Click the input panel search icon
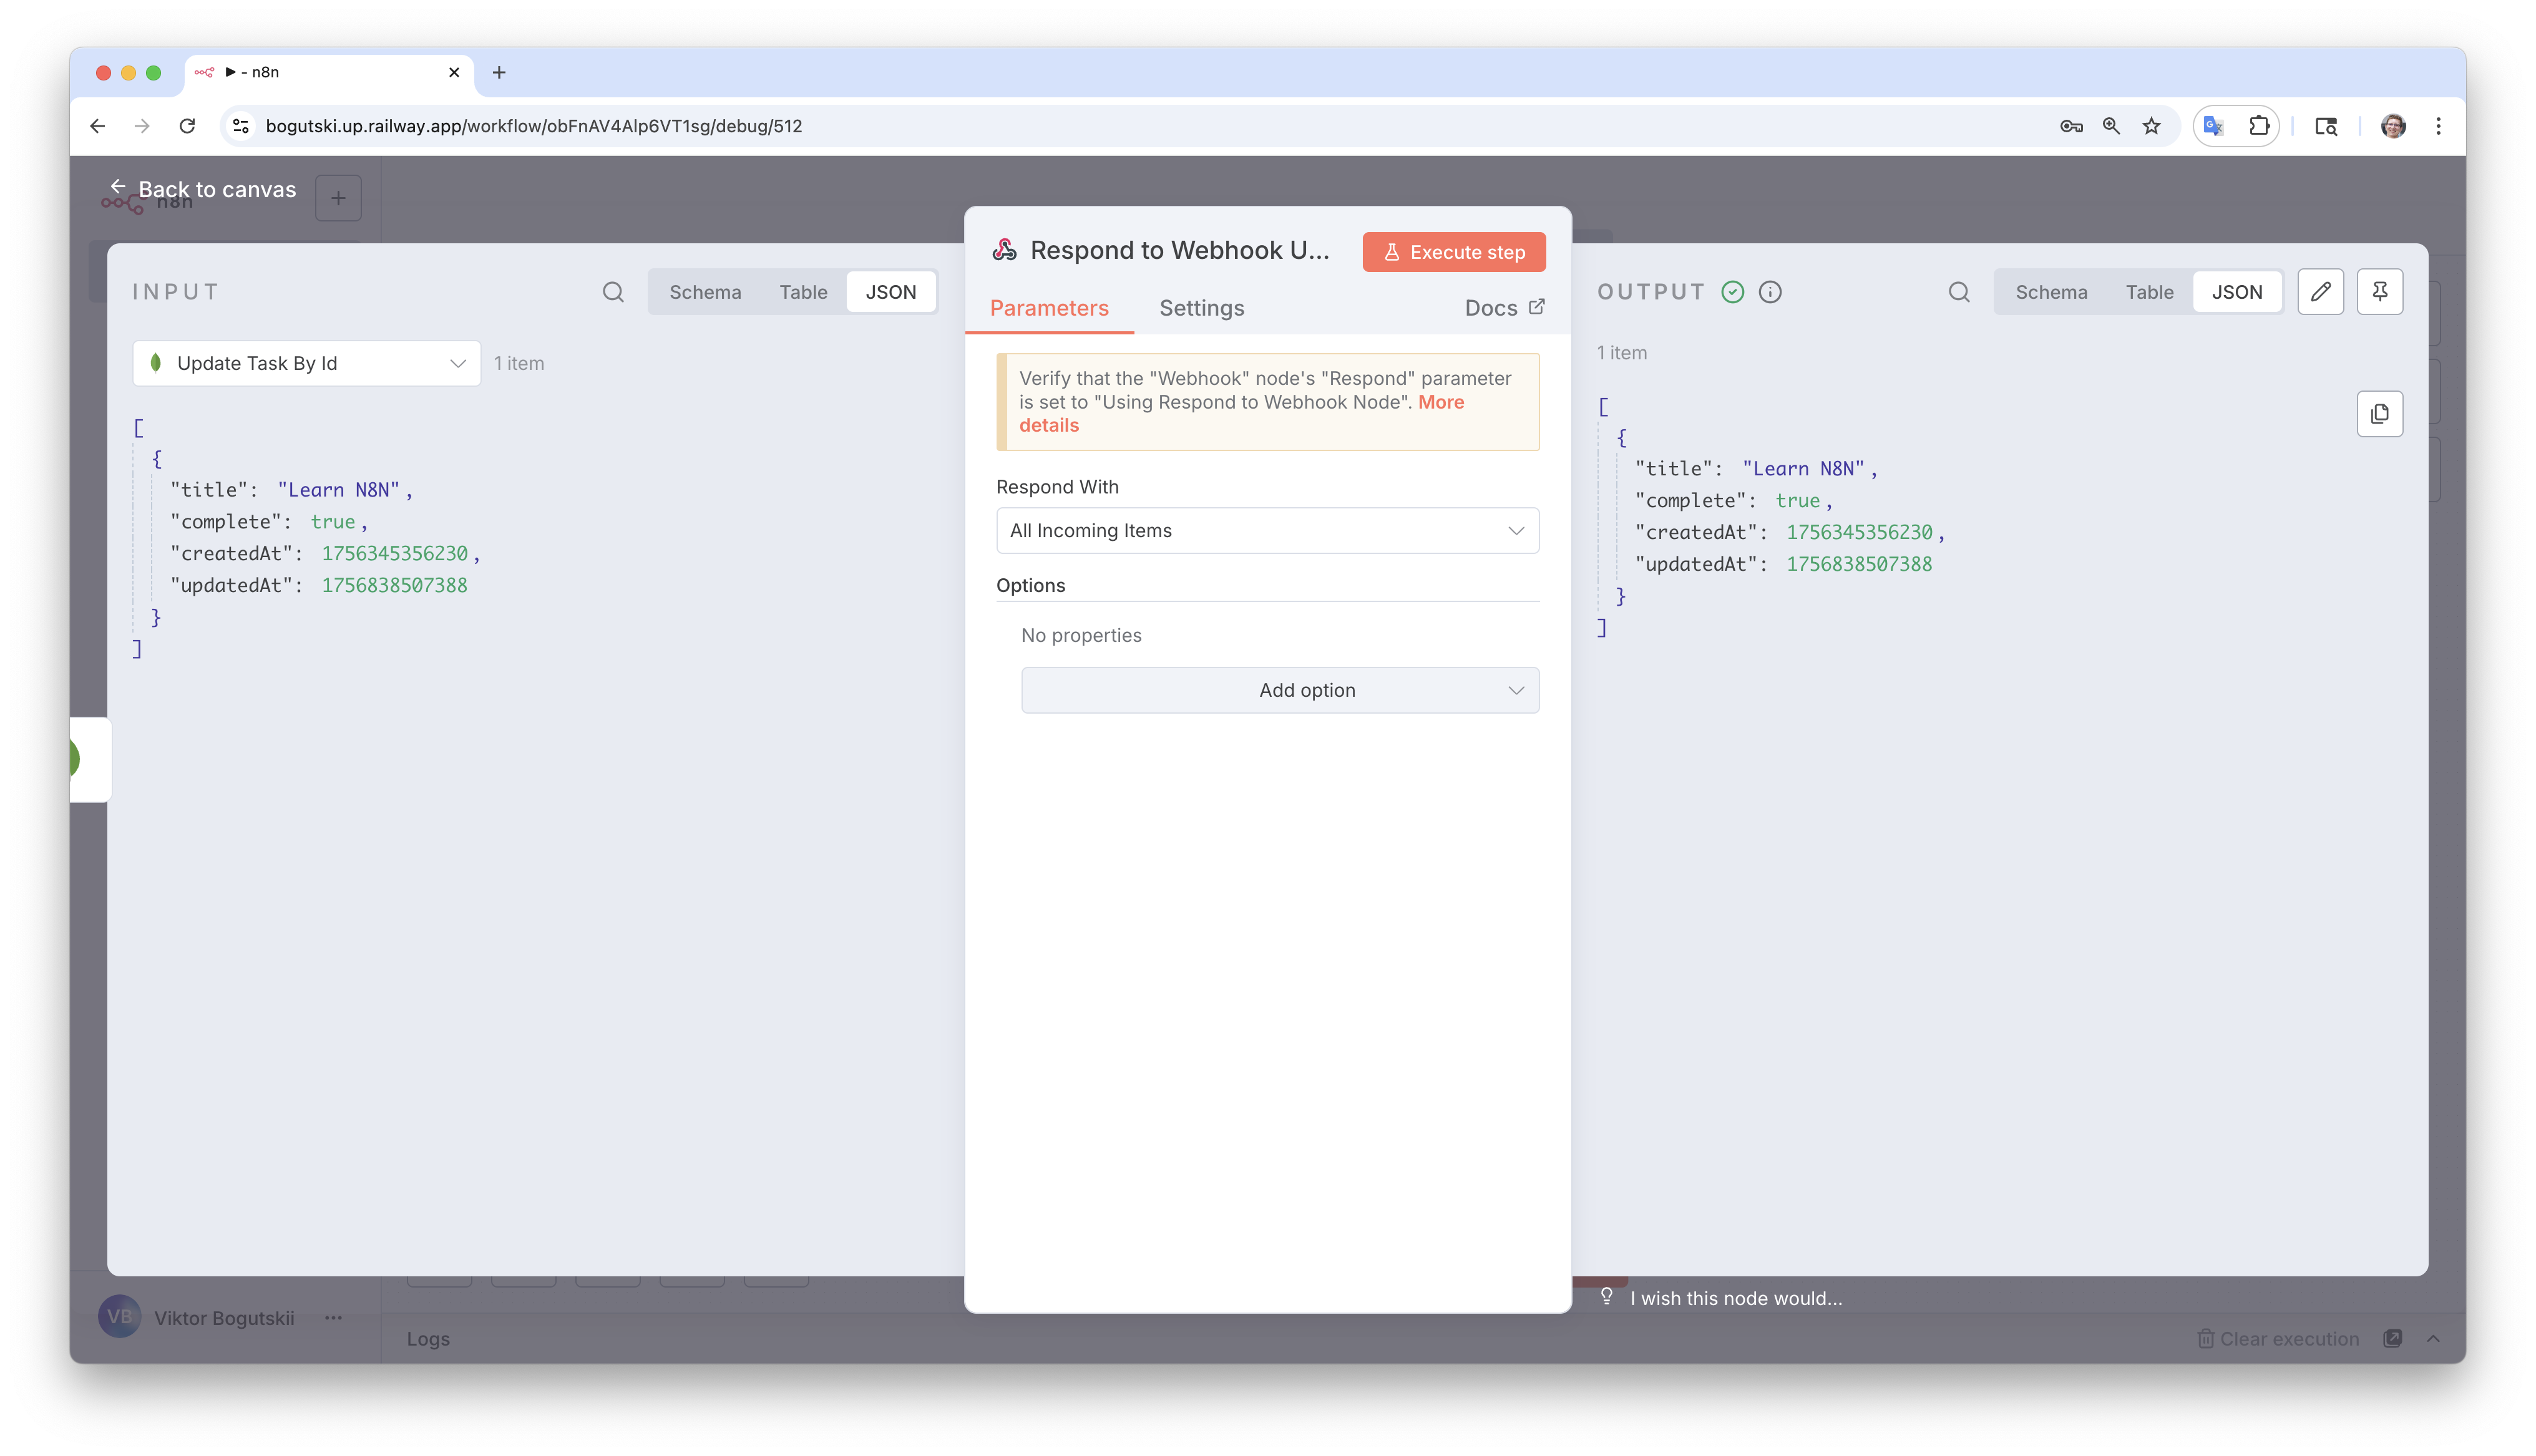The width and height of the screenshot is (2536, 1456). click(x=613, y=292)
